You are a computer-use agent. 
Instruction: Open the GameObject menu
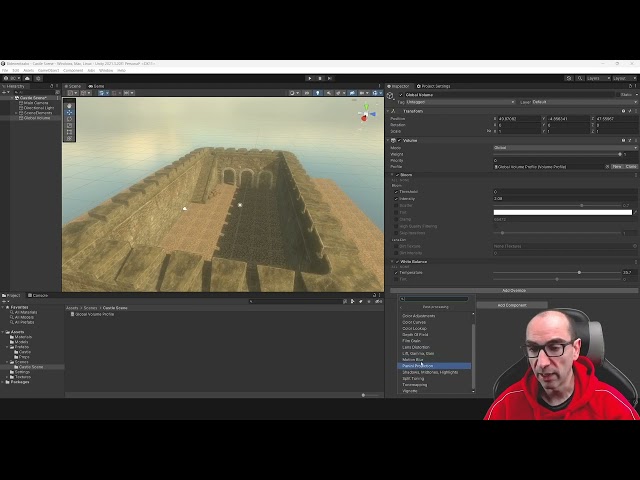point(48,70)
